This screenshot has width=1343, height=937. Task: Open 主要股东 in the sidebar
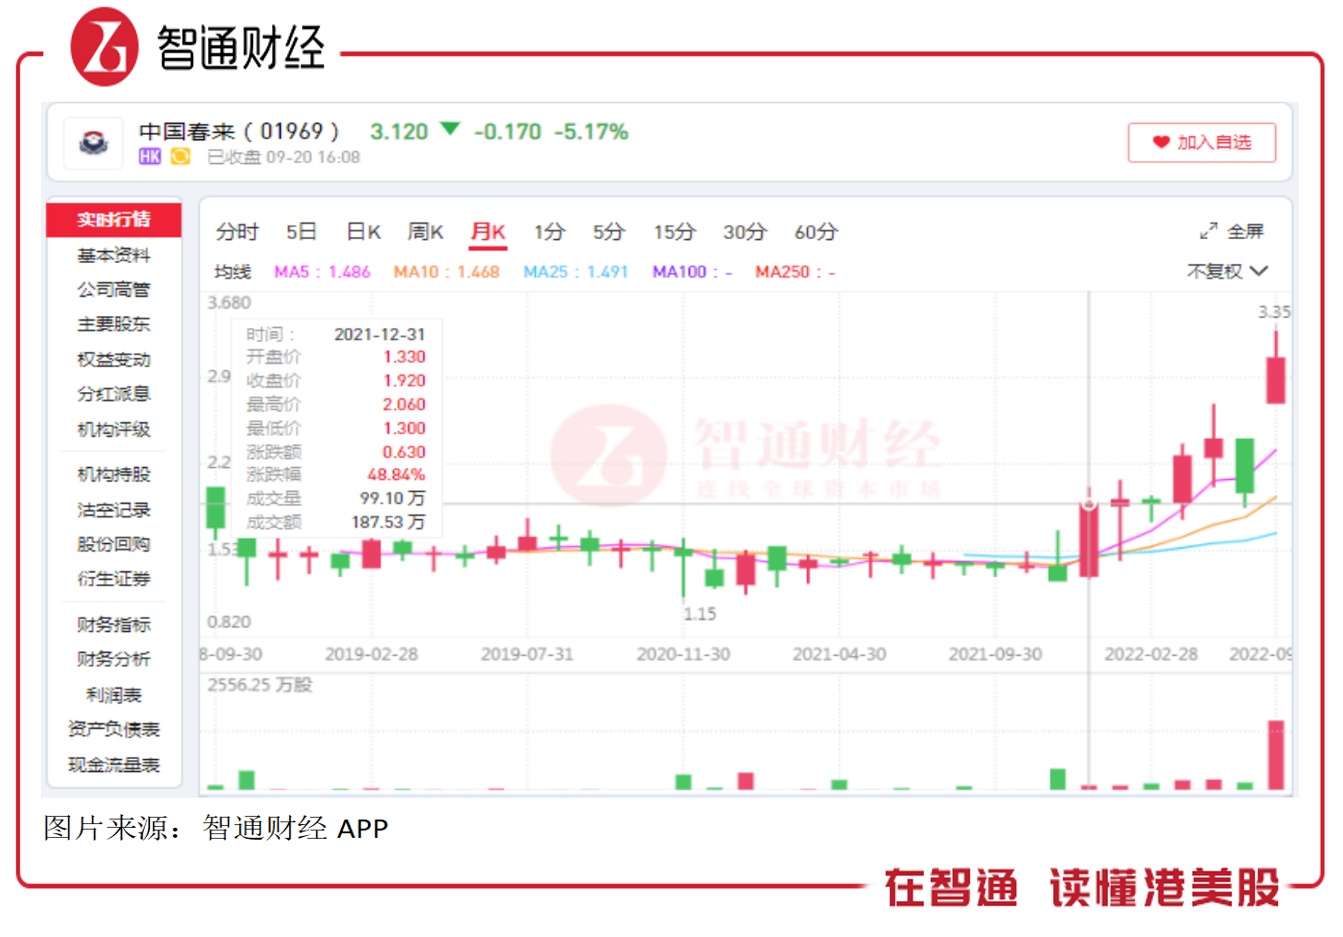click(x=114, y=324)
